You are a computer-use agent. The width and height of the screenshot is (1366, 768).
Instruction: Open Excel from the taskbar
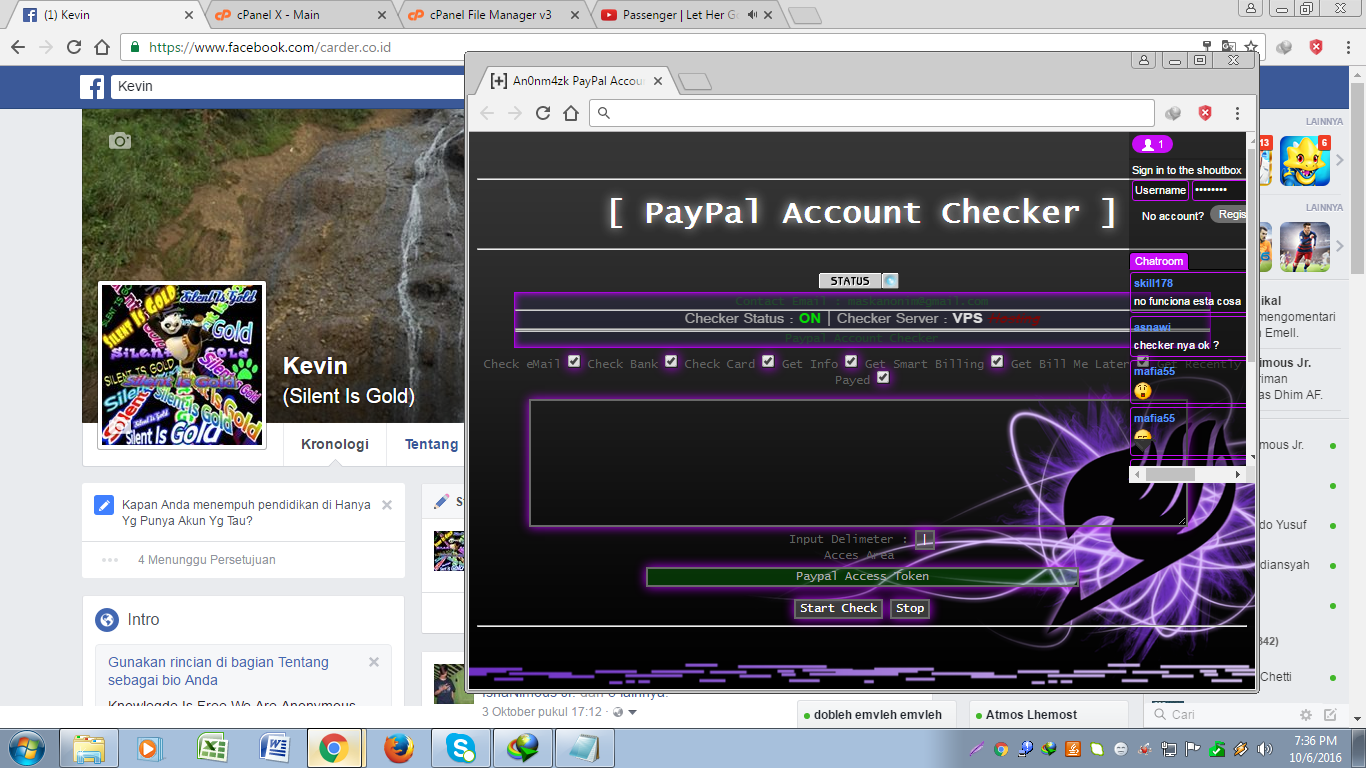tap(212, 748)
